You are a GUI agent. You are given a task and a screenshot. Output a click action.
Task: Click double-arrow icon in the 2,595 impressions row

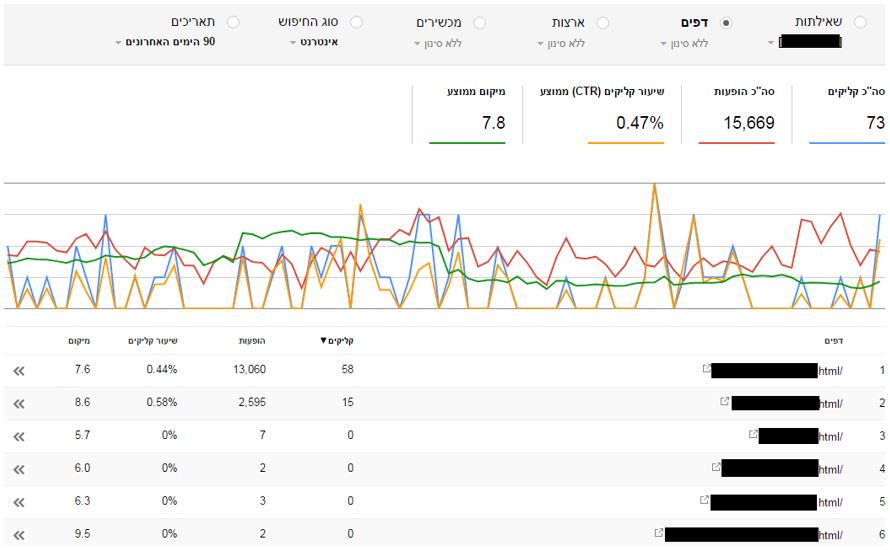click(19, 403)
